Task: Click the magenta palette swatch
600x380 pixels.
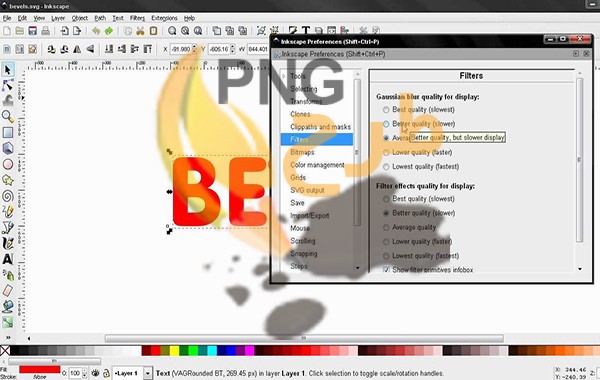Action: click(249, 351)
